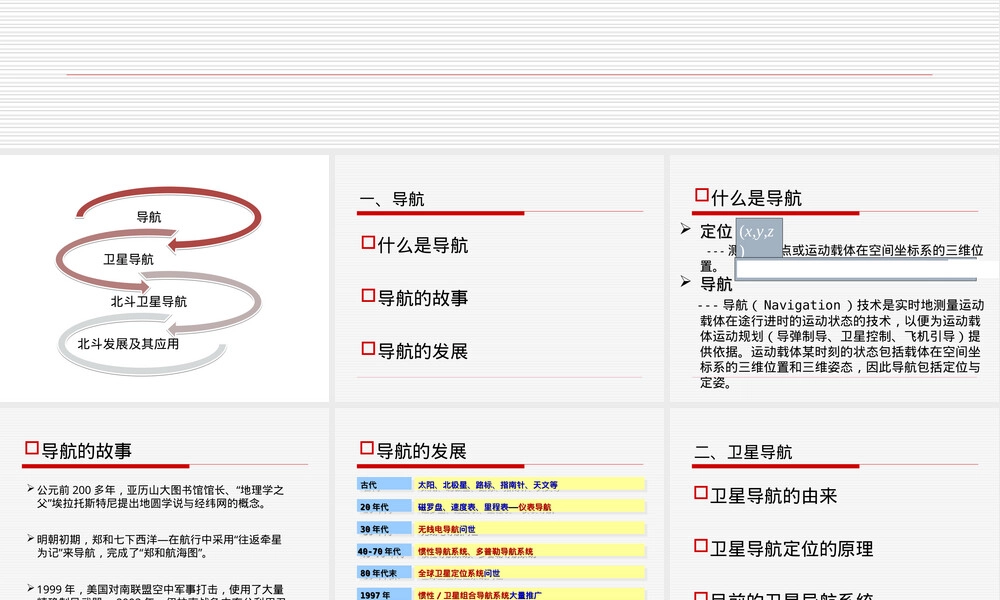Click 太阳、北极星、路标、指南针 yellow cell
The width and height of the screenshot is (1000, 600).
click(529, 485)
